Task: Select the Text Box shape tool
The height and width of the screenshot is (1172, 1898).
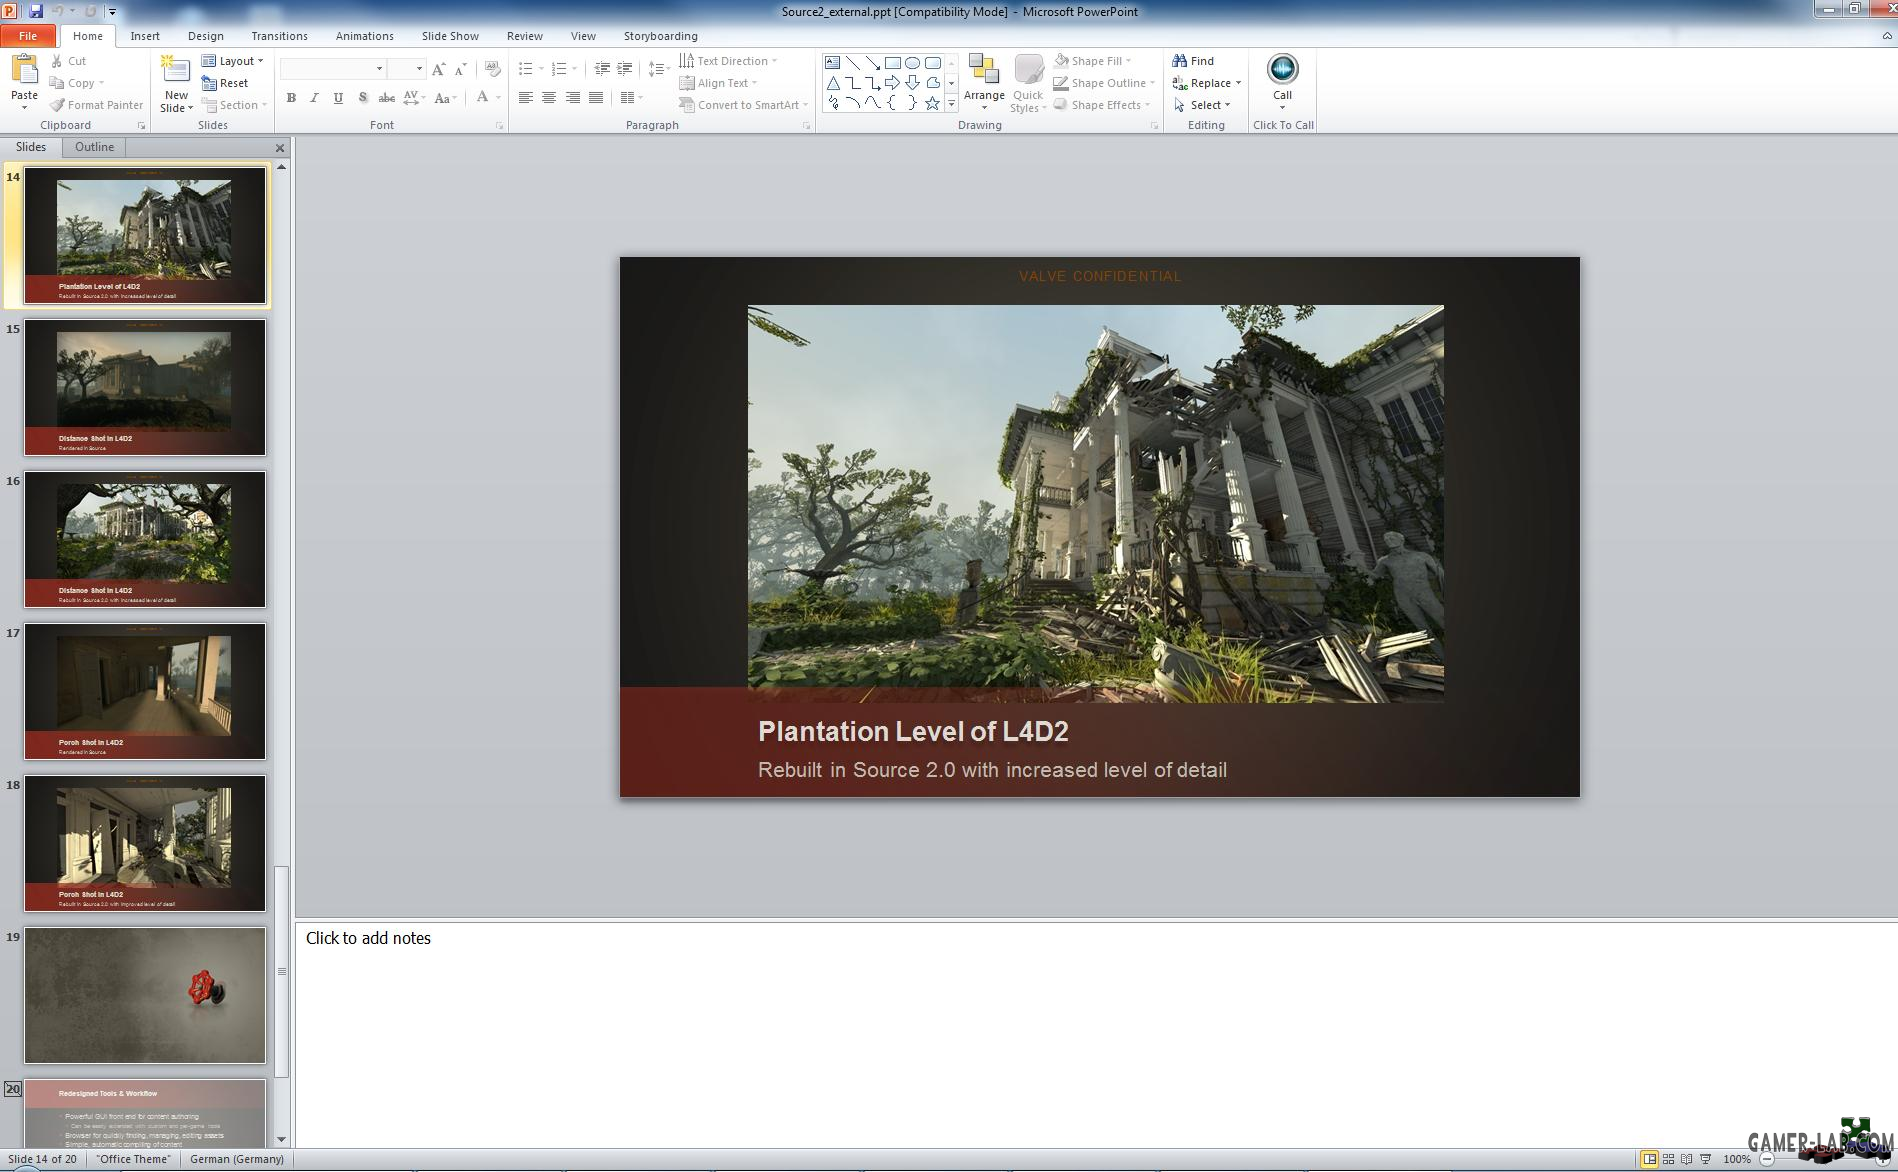Action: (x=832, y=62)
